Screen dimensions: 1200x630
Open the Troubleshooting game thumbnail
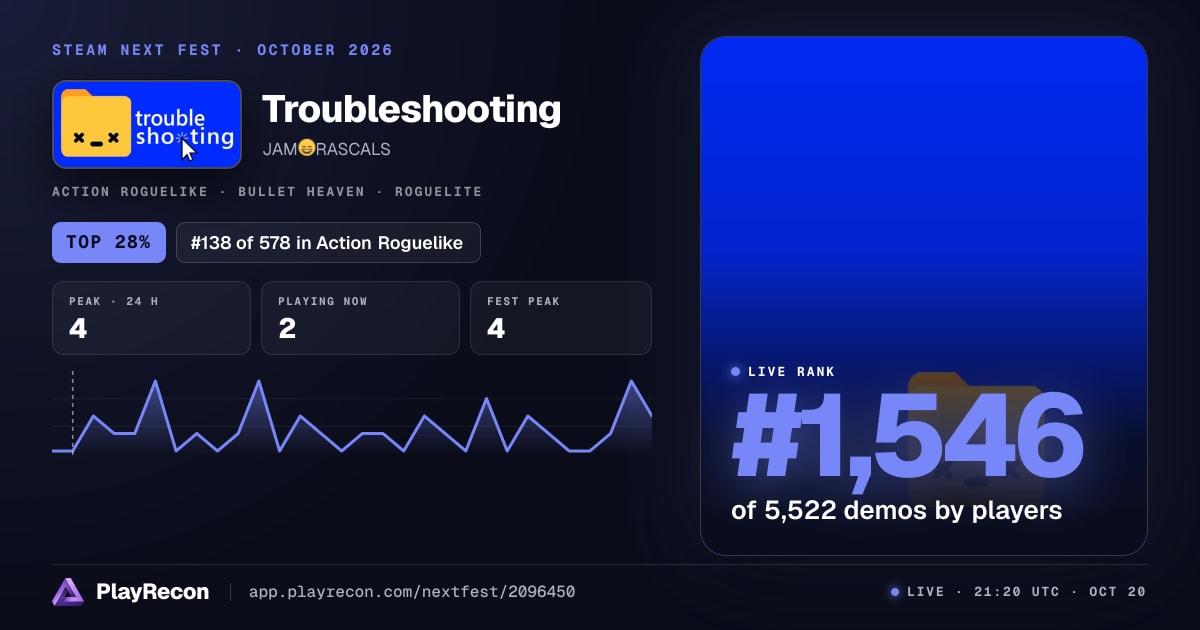(x=147, y=125)
